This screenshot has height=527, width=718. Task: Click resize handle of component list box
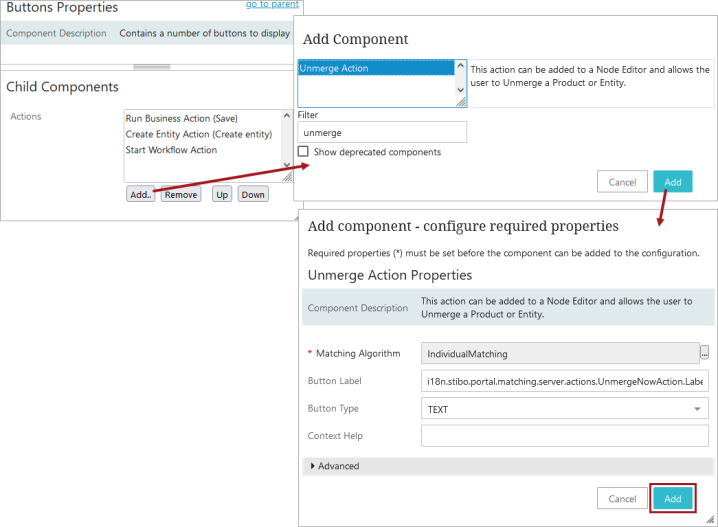click(x=461, y=102)
